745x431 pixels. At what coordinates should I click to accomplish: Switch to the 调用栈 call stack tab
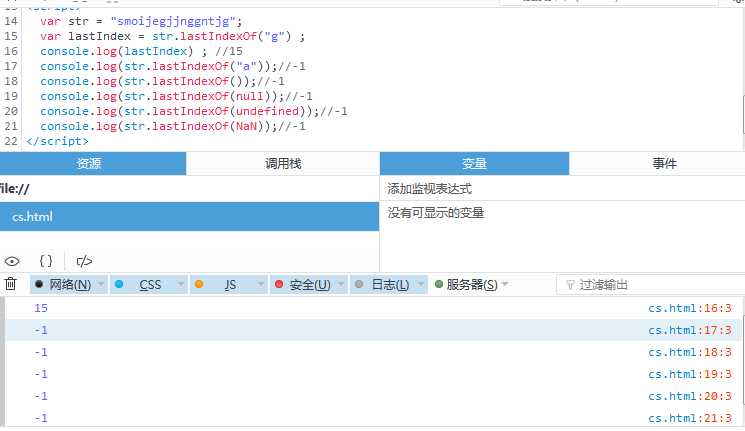point(283,163)
